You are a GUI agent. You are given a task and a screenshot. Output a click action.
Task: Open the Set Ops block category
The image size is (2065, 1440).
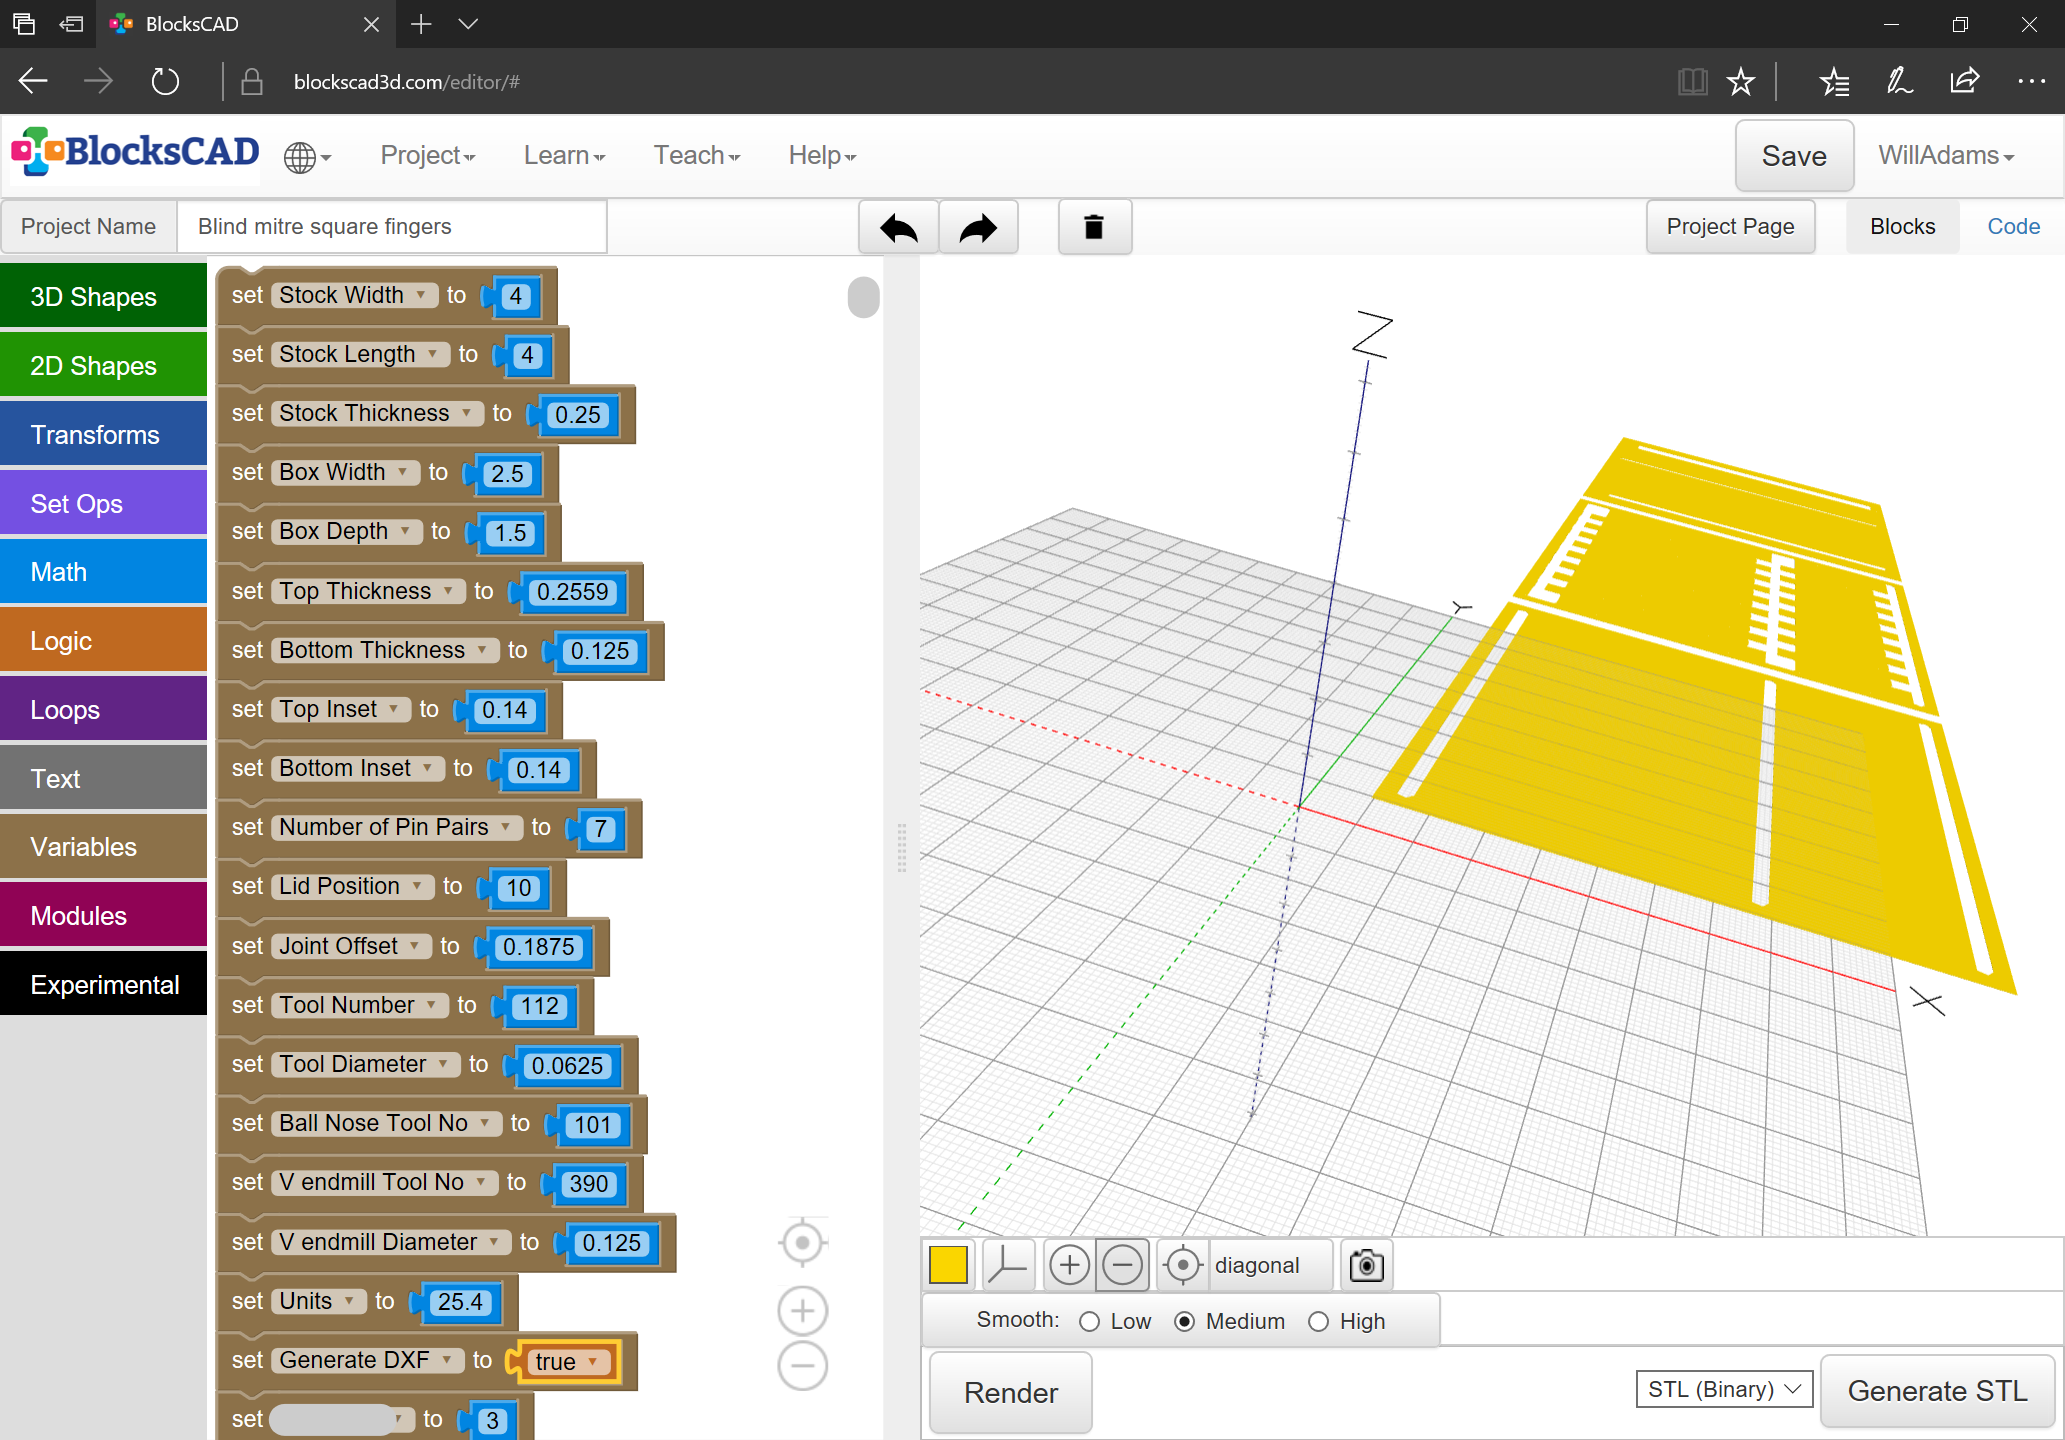pos(104,503)
